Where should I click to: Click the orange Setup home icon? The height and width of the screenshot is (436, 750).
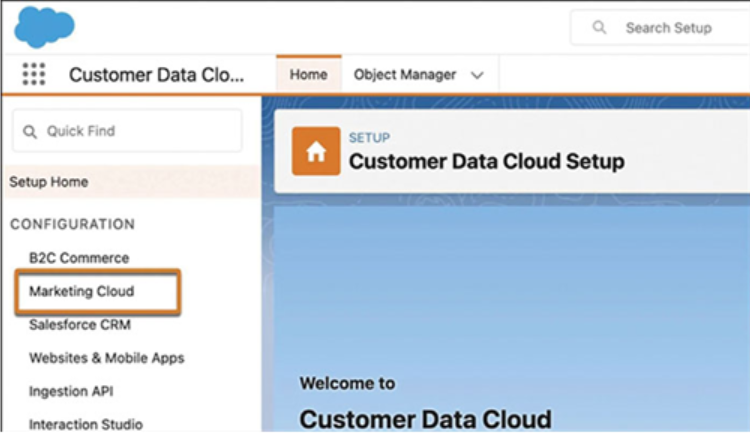click(316, 151)
